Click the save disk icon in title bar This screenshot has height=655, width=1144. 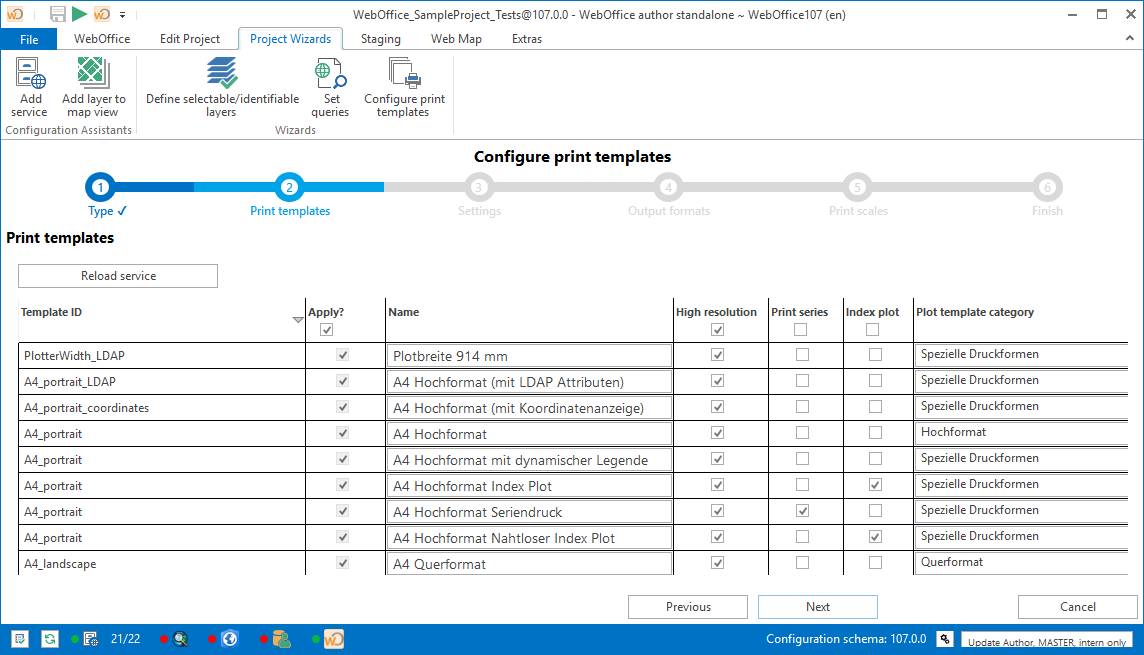(x=58, y=14)
